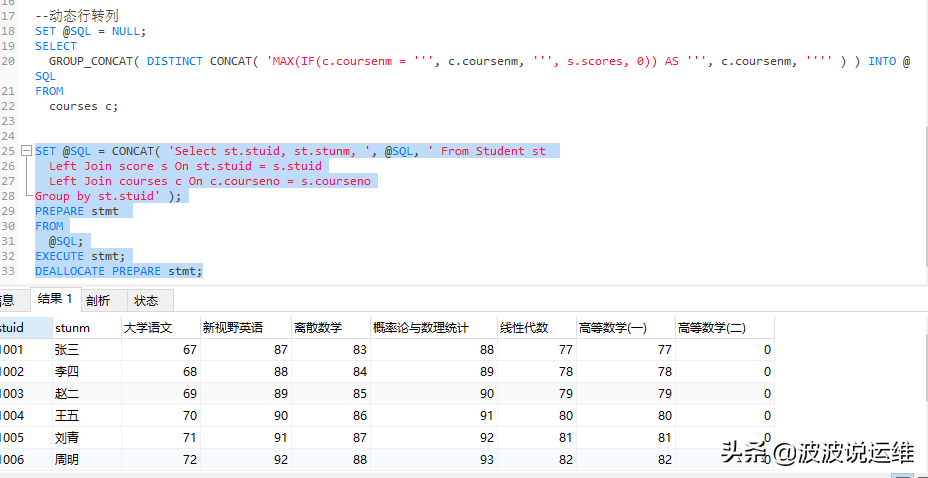This screenshot has height=478, width=928.
Task: Click 李四's 线性代数 score 78
Action: point(537,372)
